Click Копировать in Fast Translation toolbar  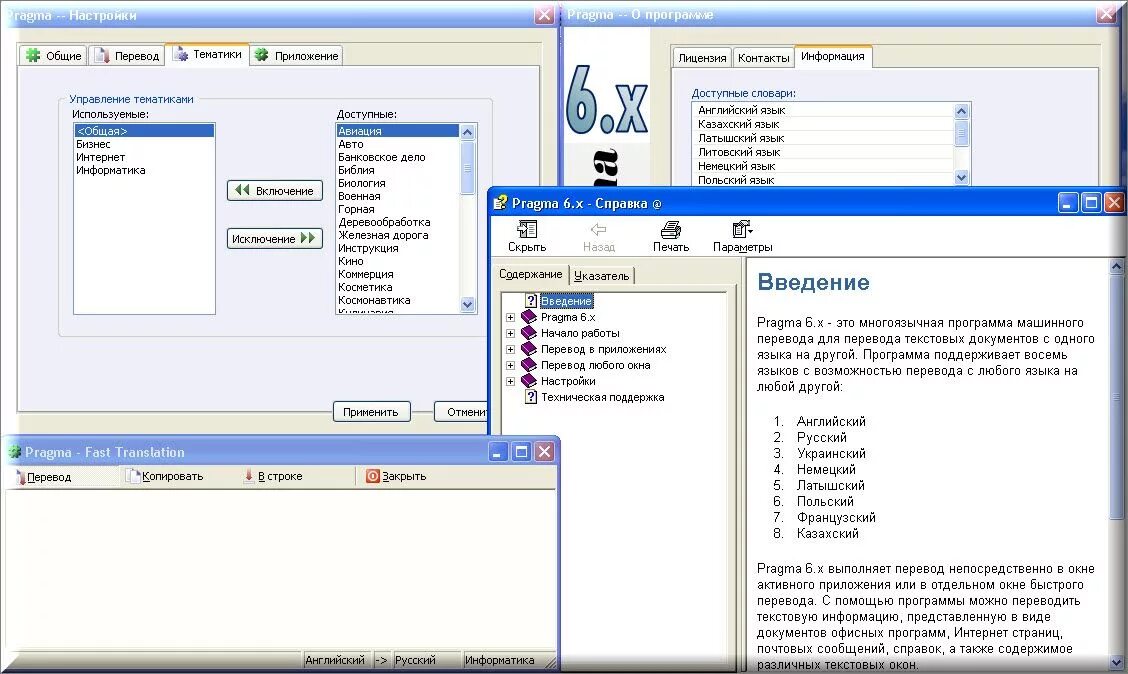coord(165,476)
